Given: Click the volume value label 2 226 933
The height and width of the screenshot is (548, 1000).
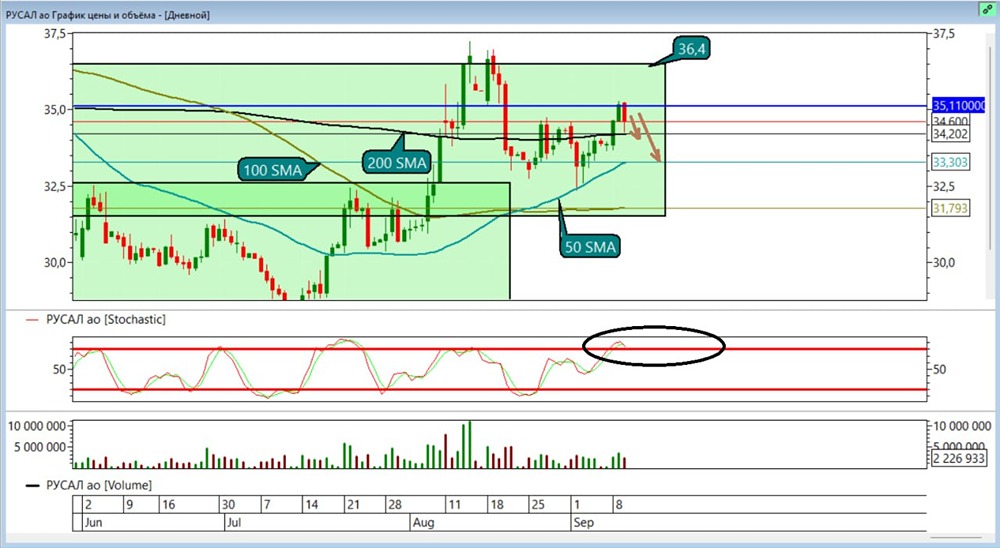Looking at the screenshot, I should click(959, 458).
